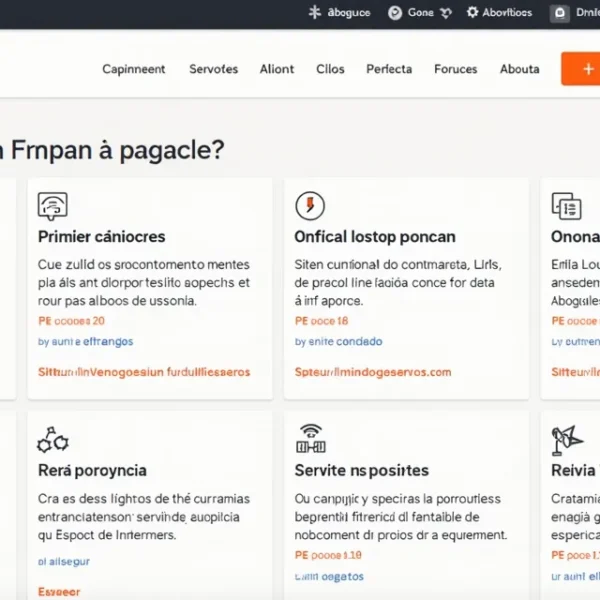Click the "by enite condado" author link
The width and height of the screenshot is (600, 600).
(x=339, y=342)
